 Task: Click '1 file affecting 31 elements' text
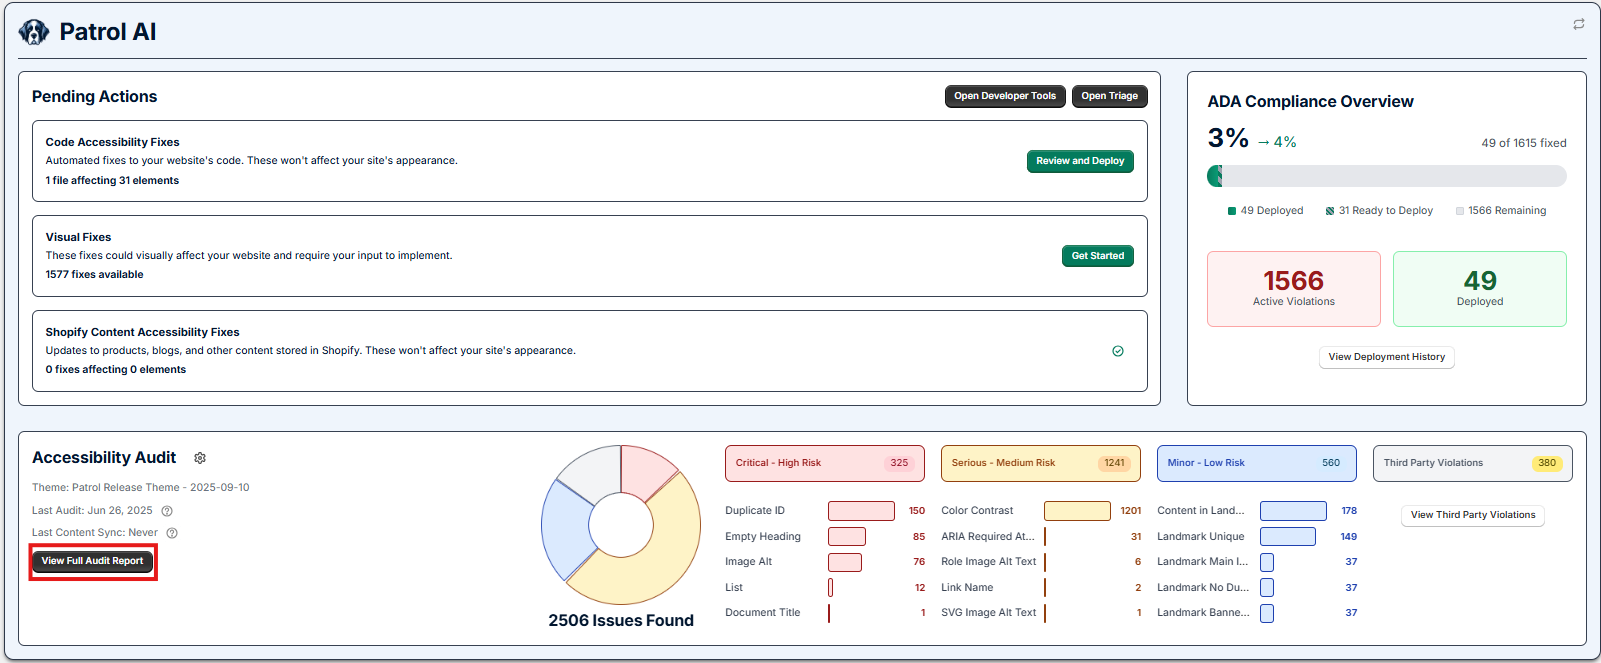pos(112,181)
